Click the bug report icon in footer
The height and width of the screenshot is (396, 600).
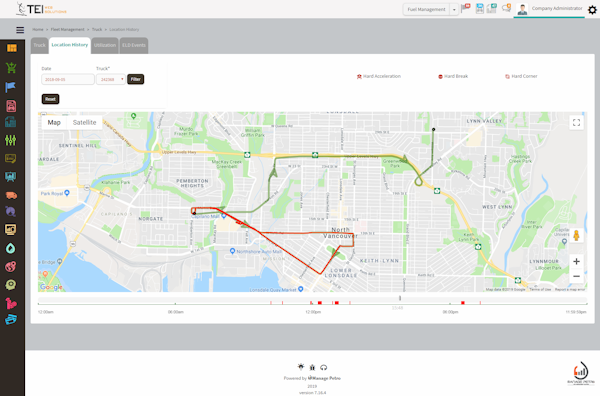pos(312,367)
